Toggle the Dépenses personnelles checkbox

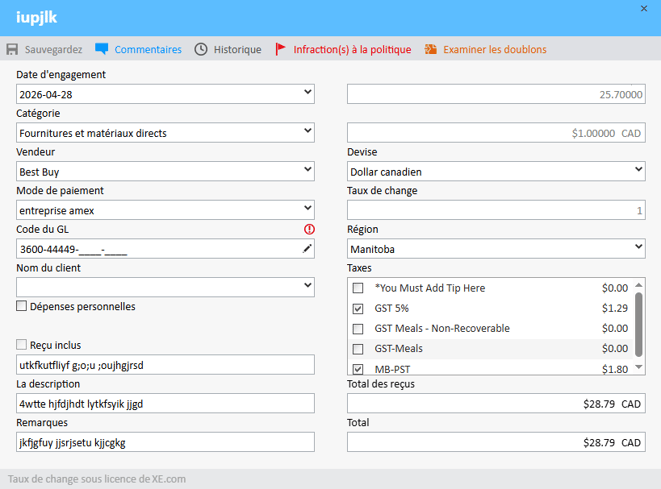22,306
